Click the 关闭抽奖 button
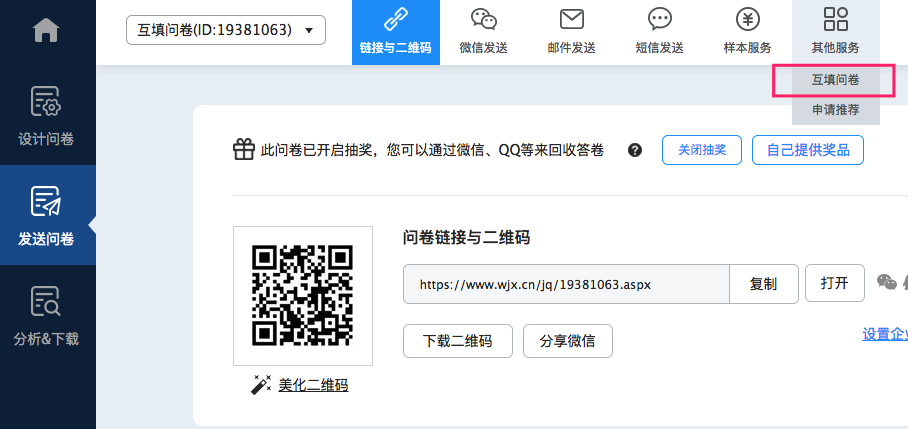 coord(702,151)
